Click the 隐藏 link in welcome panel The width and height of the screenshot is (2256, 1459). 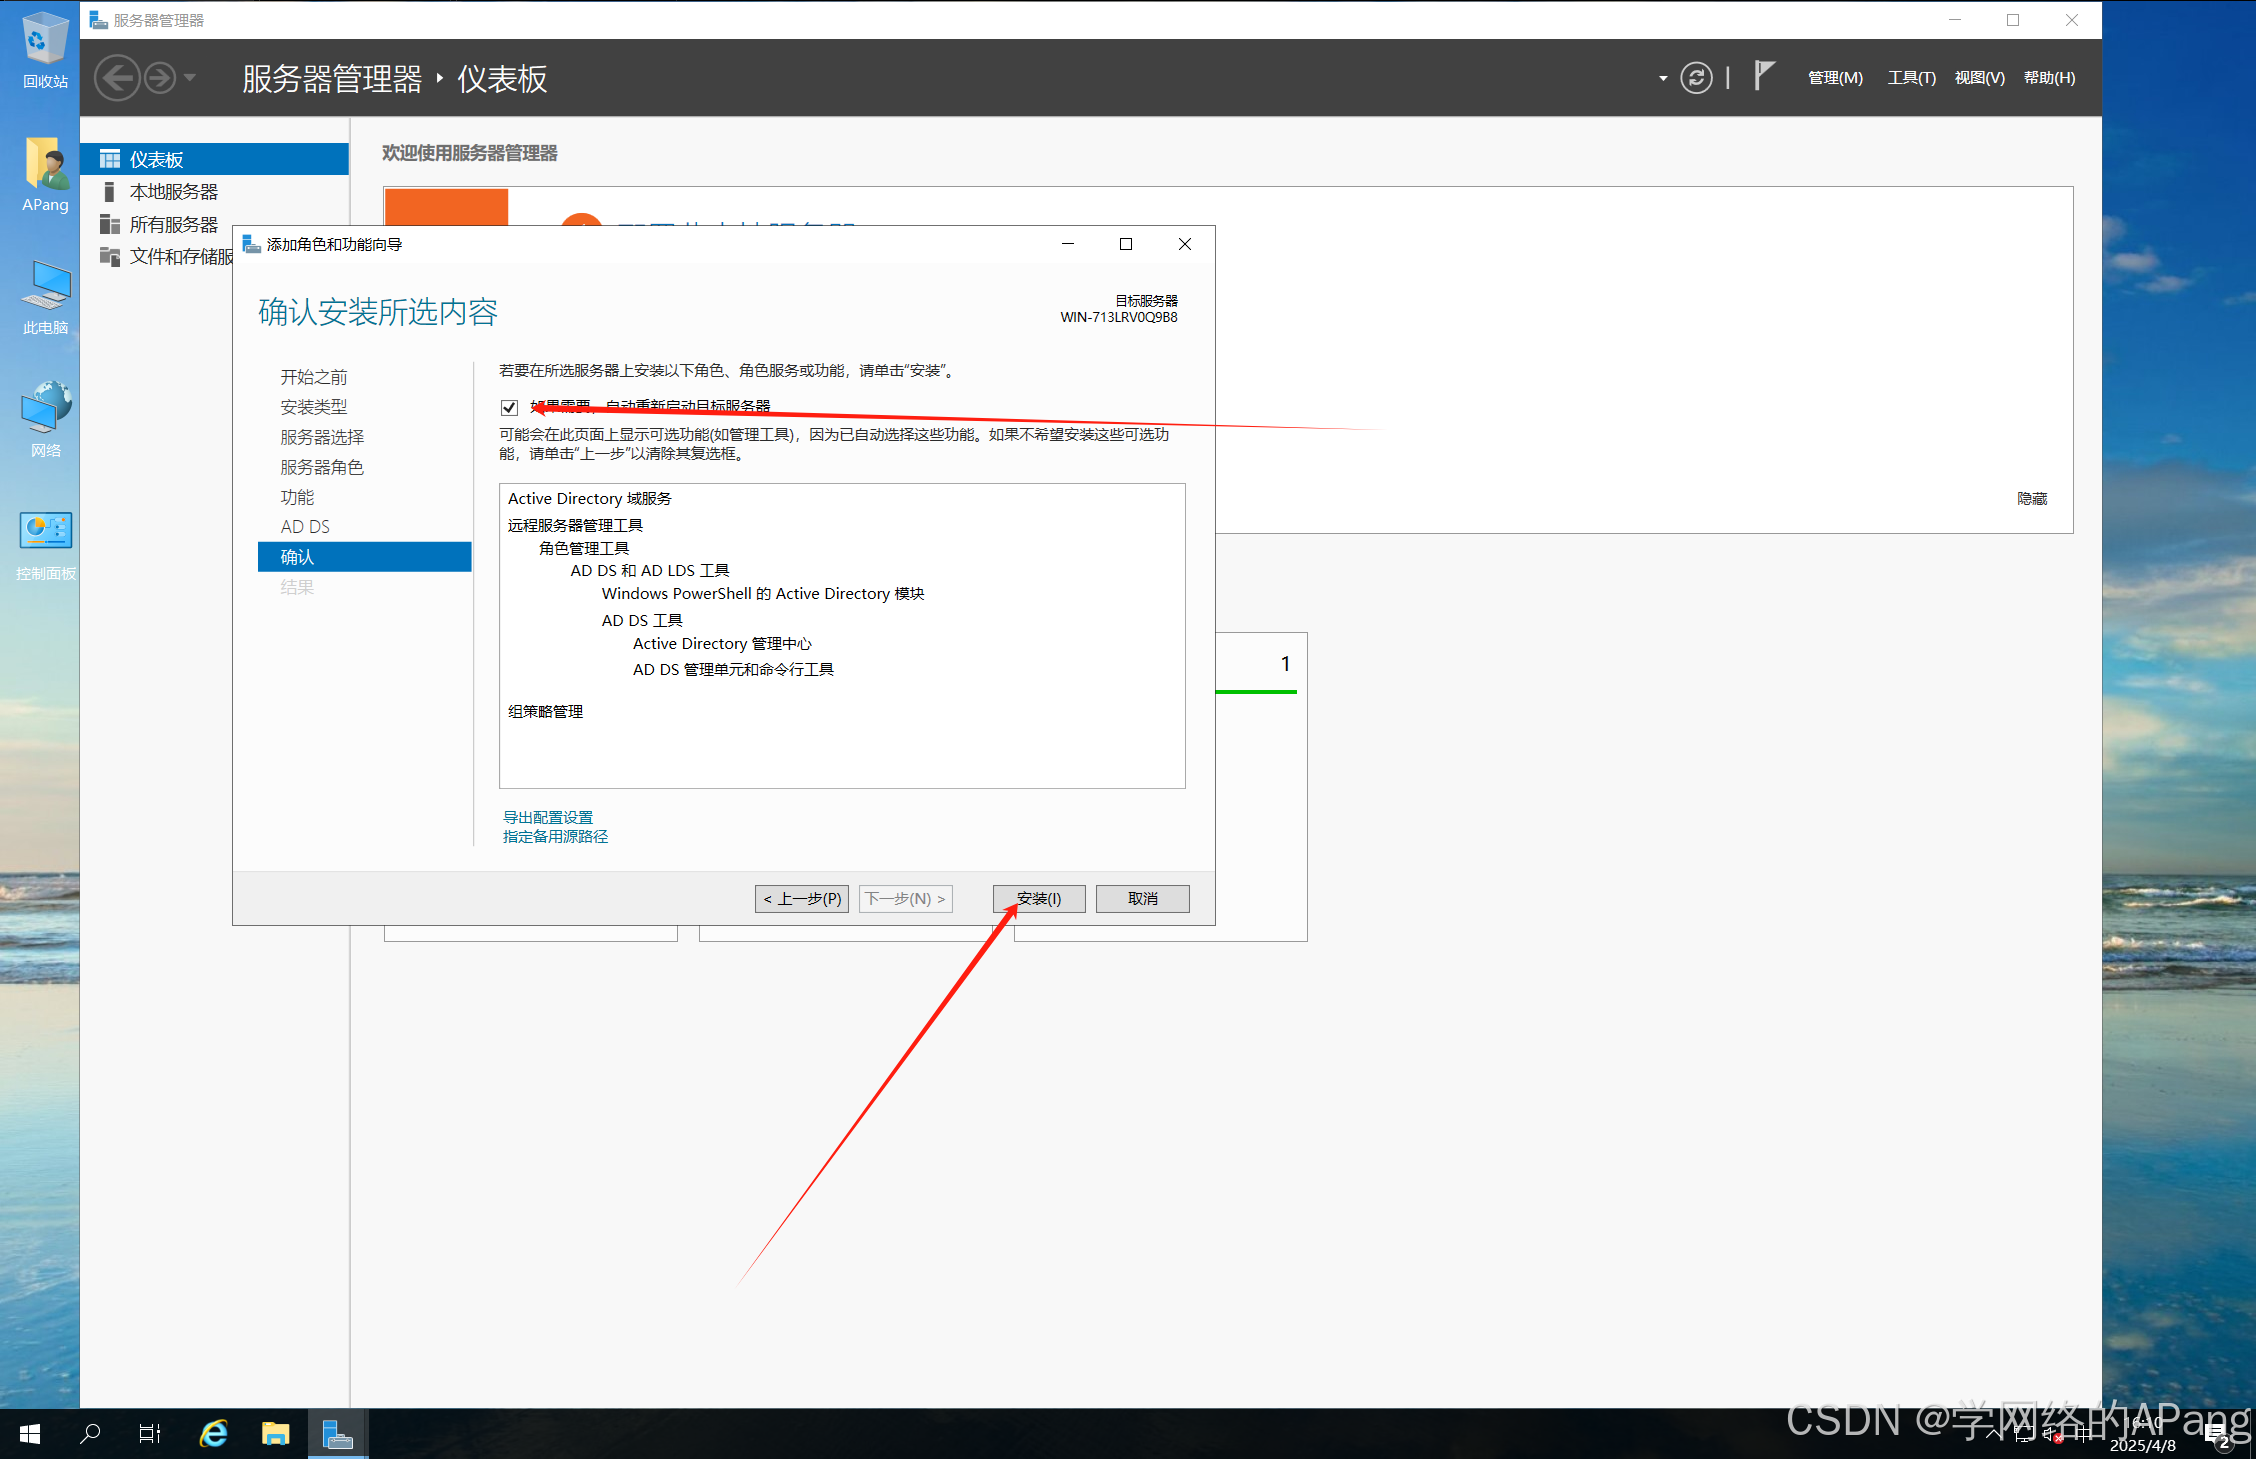2031,498
